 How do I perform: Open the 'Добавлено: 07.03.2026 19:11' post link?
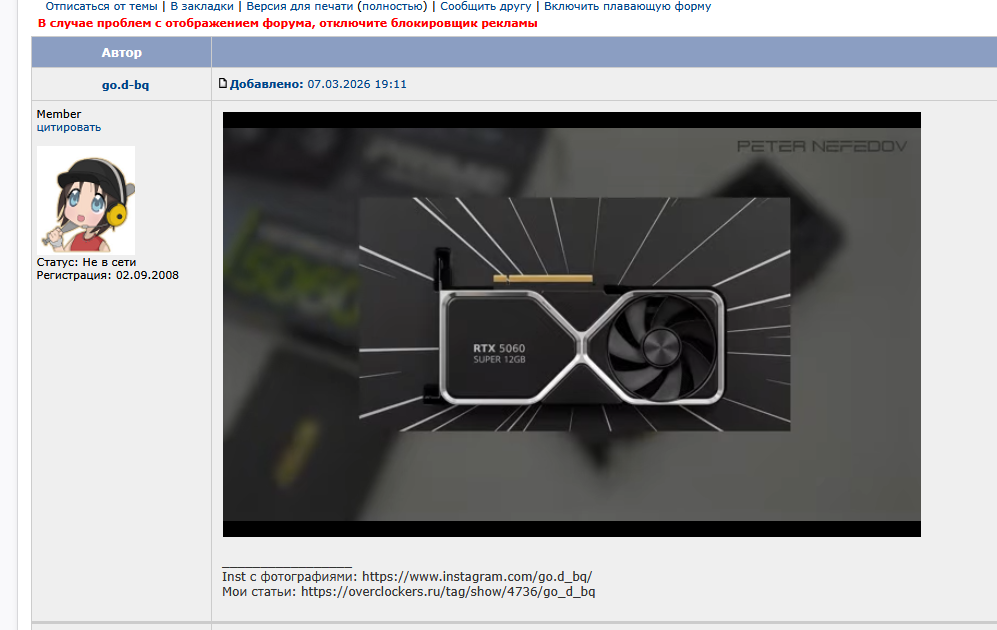[x=318, y=84]
